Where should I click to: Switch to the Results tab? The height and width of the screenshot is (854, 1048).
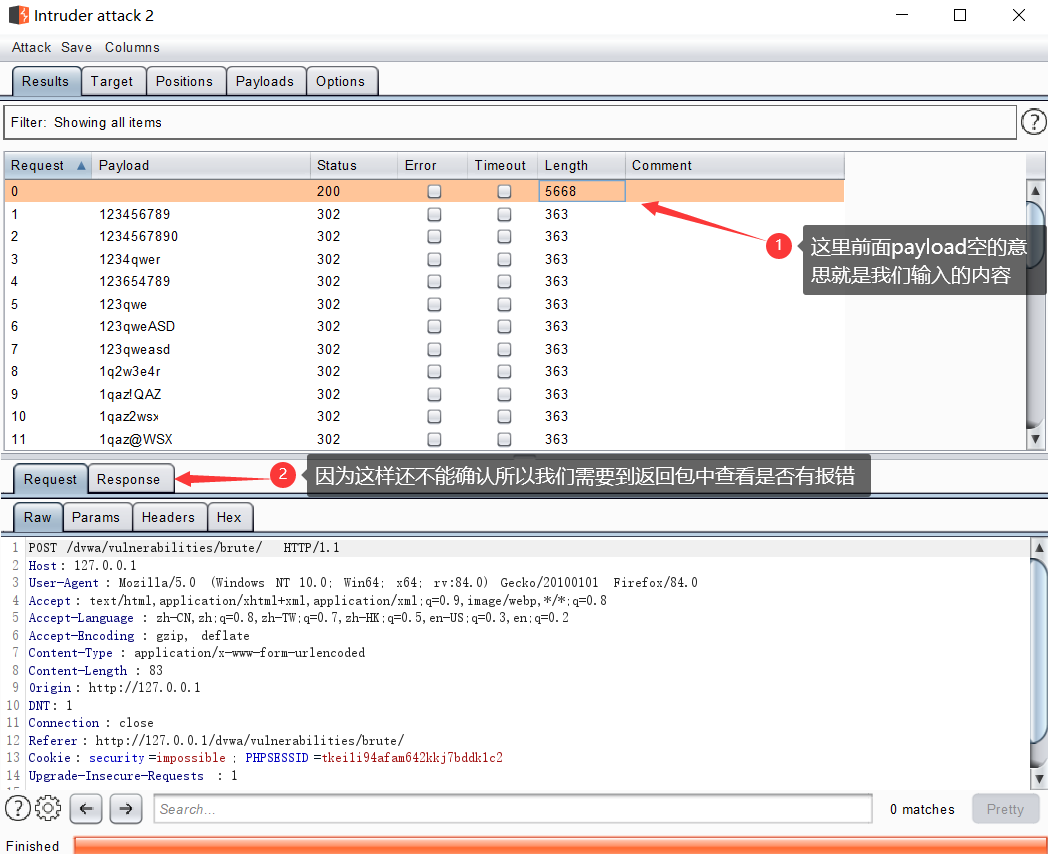click(x=46, y=82)
